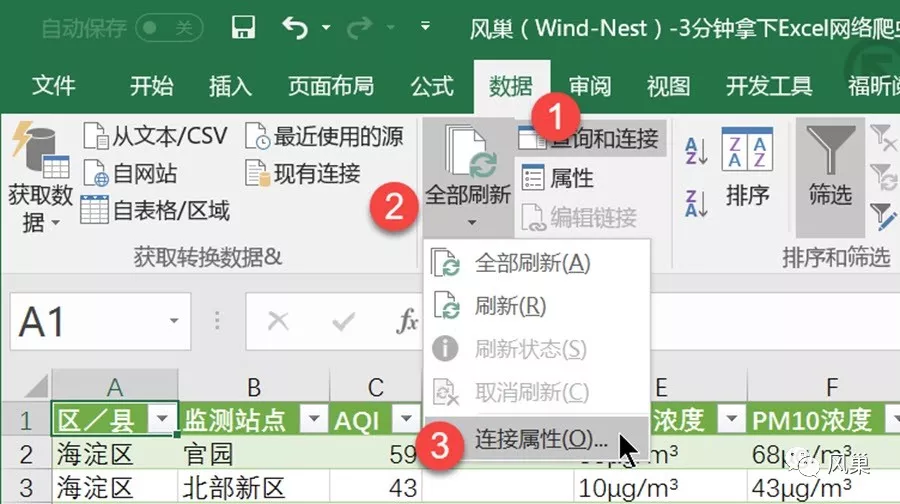Click the Save floppy disk icon

coord(243,27)
